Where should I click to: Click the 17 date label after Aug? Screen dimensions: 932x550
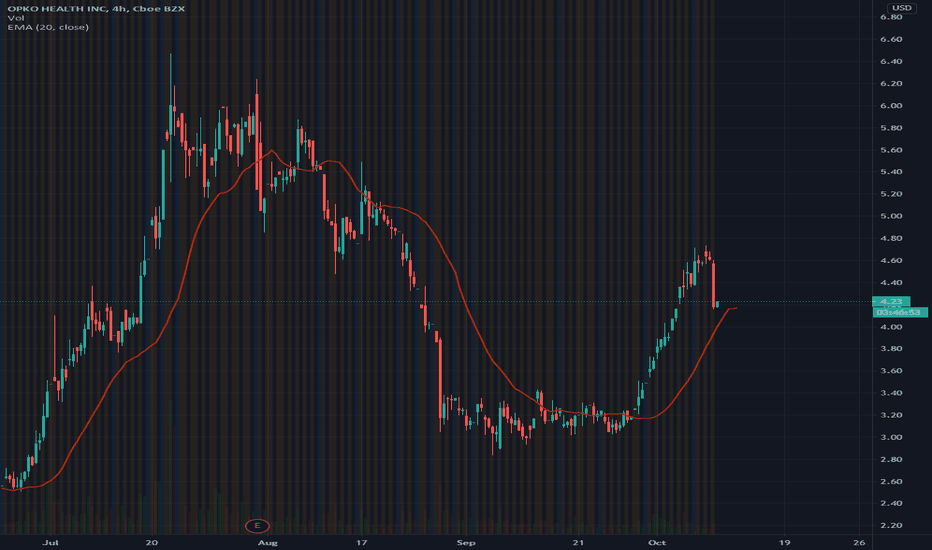(361, 542)
